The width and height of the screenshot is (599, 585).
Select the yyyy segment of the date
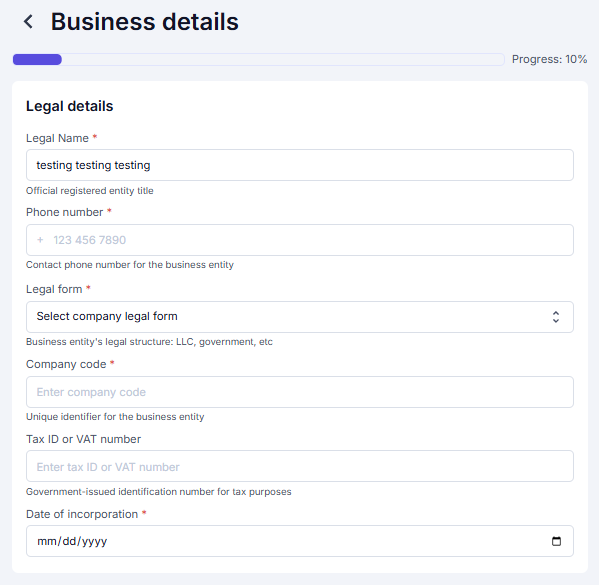click(x=94, y=541)
